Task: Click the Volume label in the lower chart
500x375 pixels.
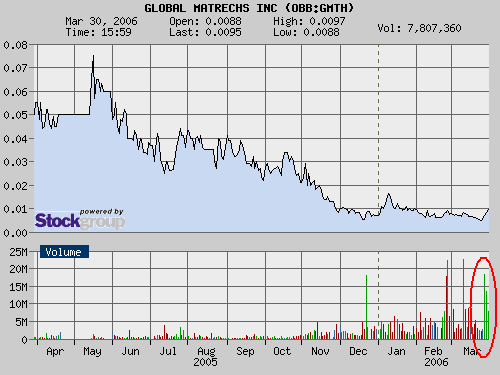Action: click(x=64, y=252)
